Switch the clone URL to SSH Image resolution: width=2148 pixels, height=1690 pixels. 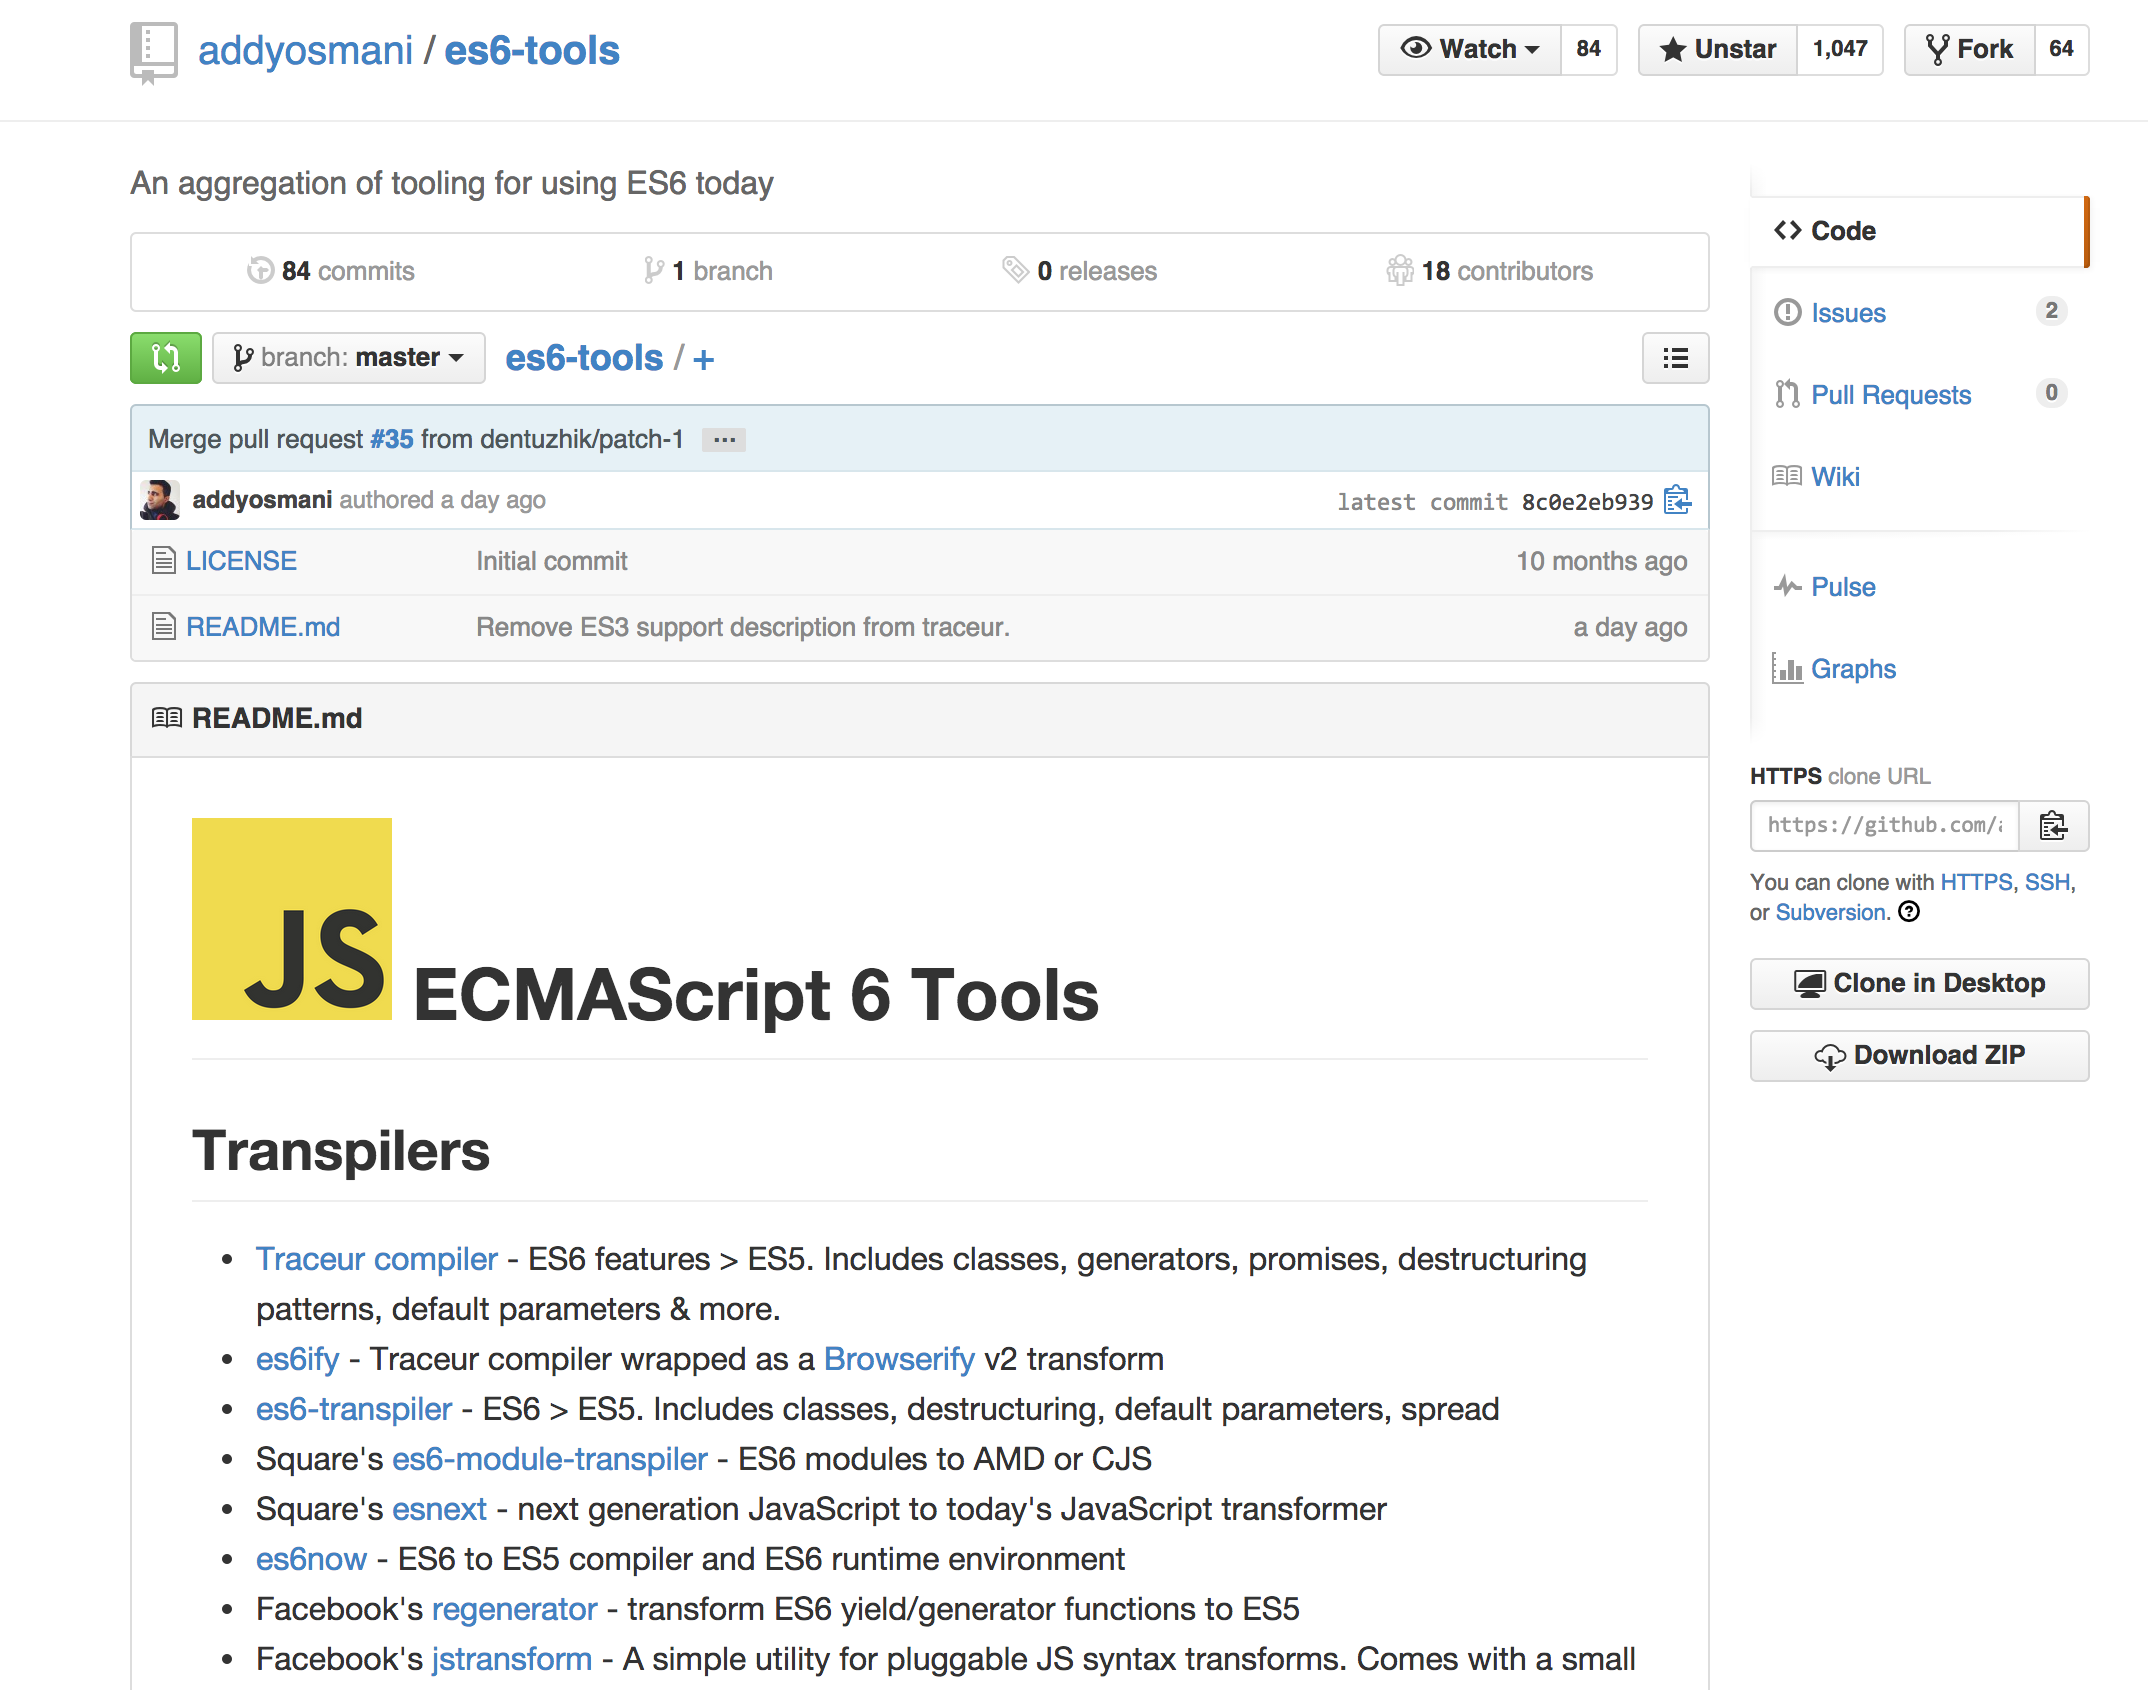pyautogui.click(x=2047, y=882)
